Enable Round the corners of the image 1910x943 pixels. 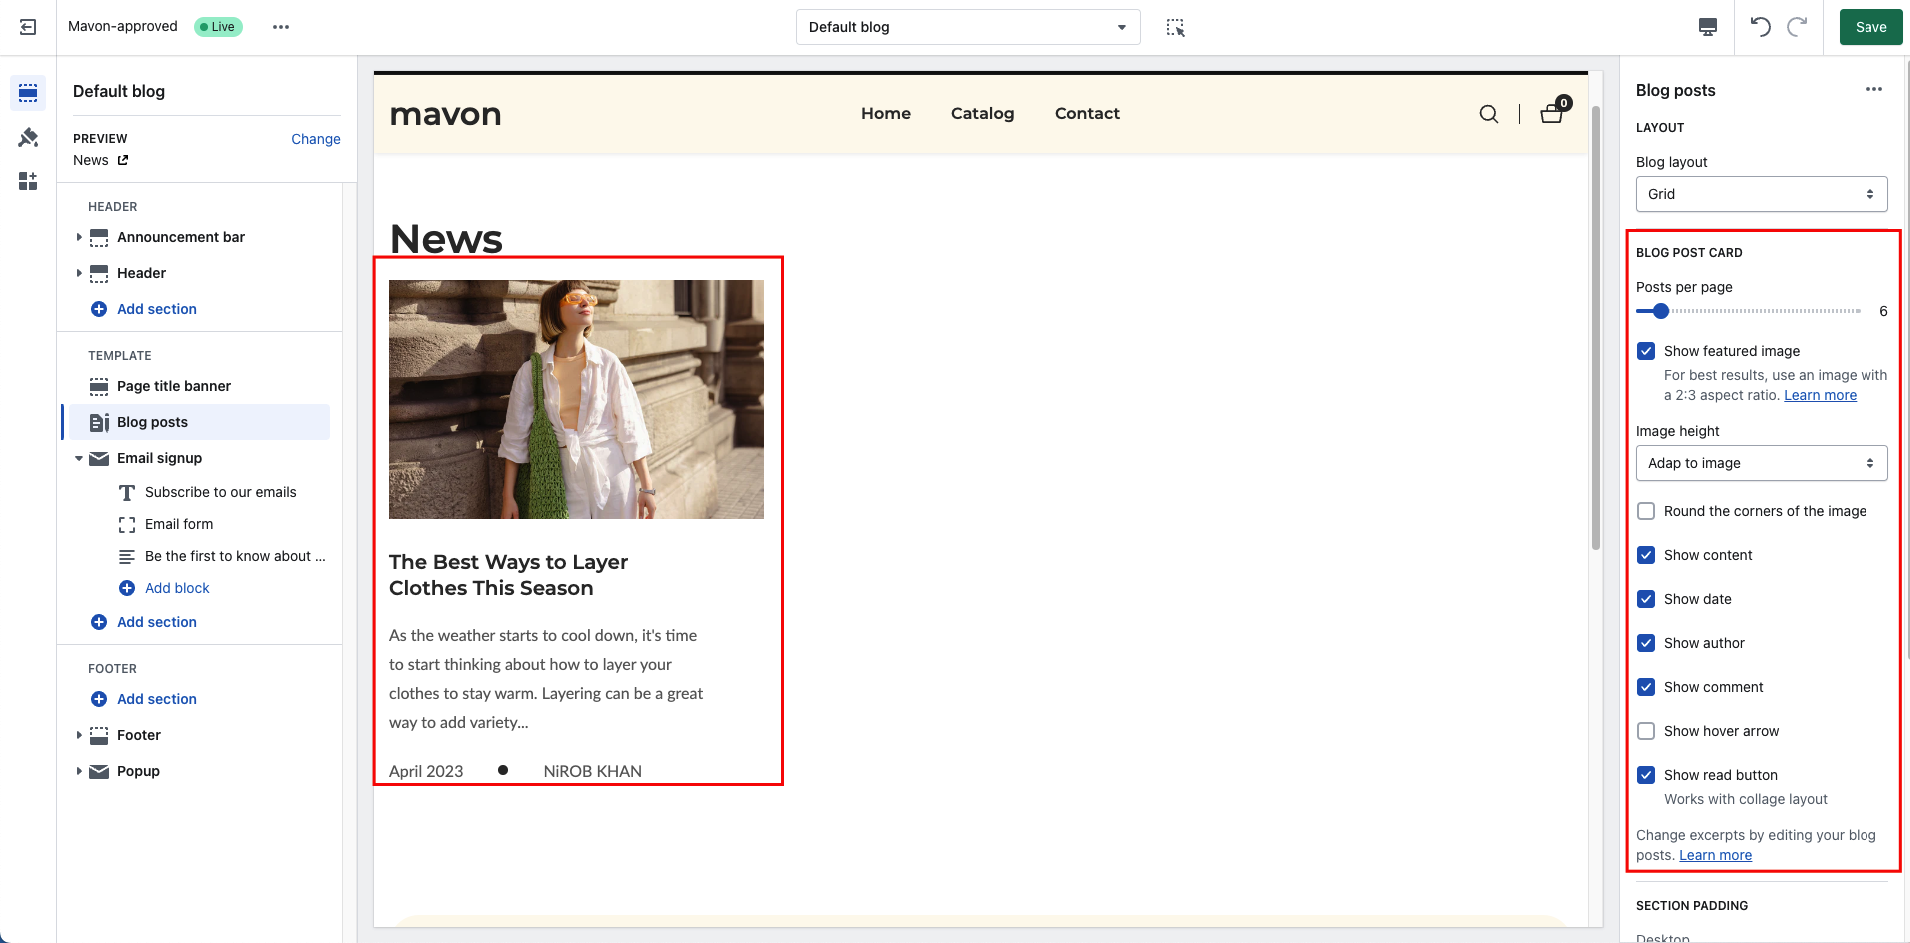[x=1646, y=511]
